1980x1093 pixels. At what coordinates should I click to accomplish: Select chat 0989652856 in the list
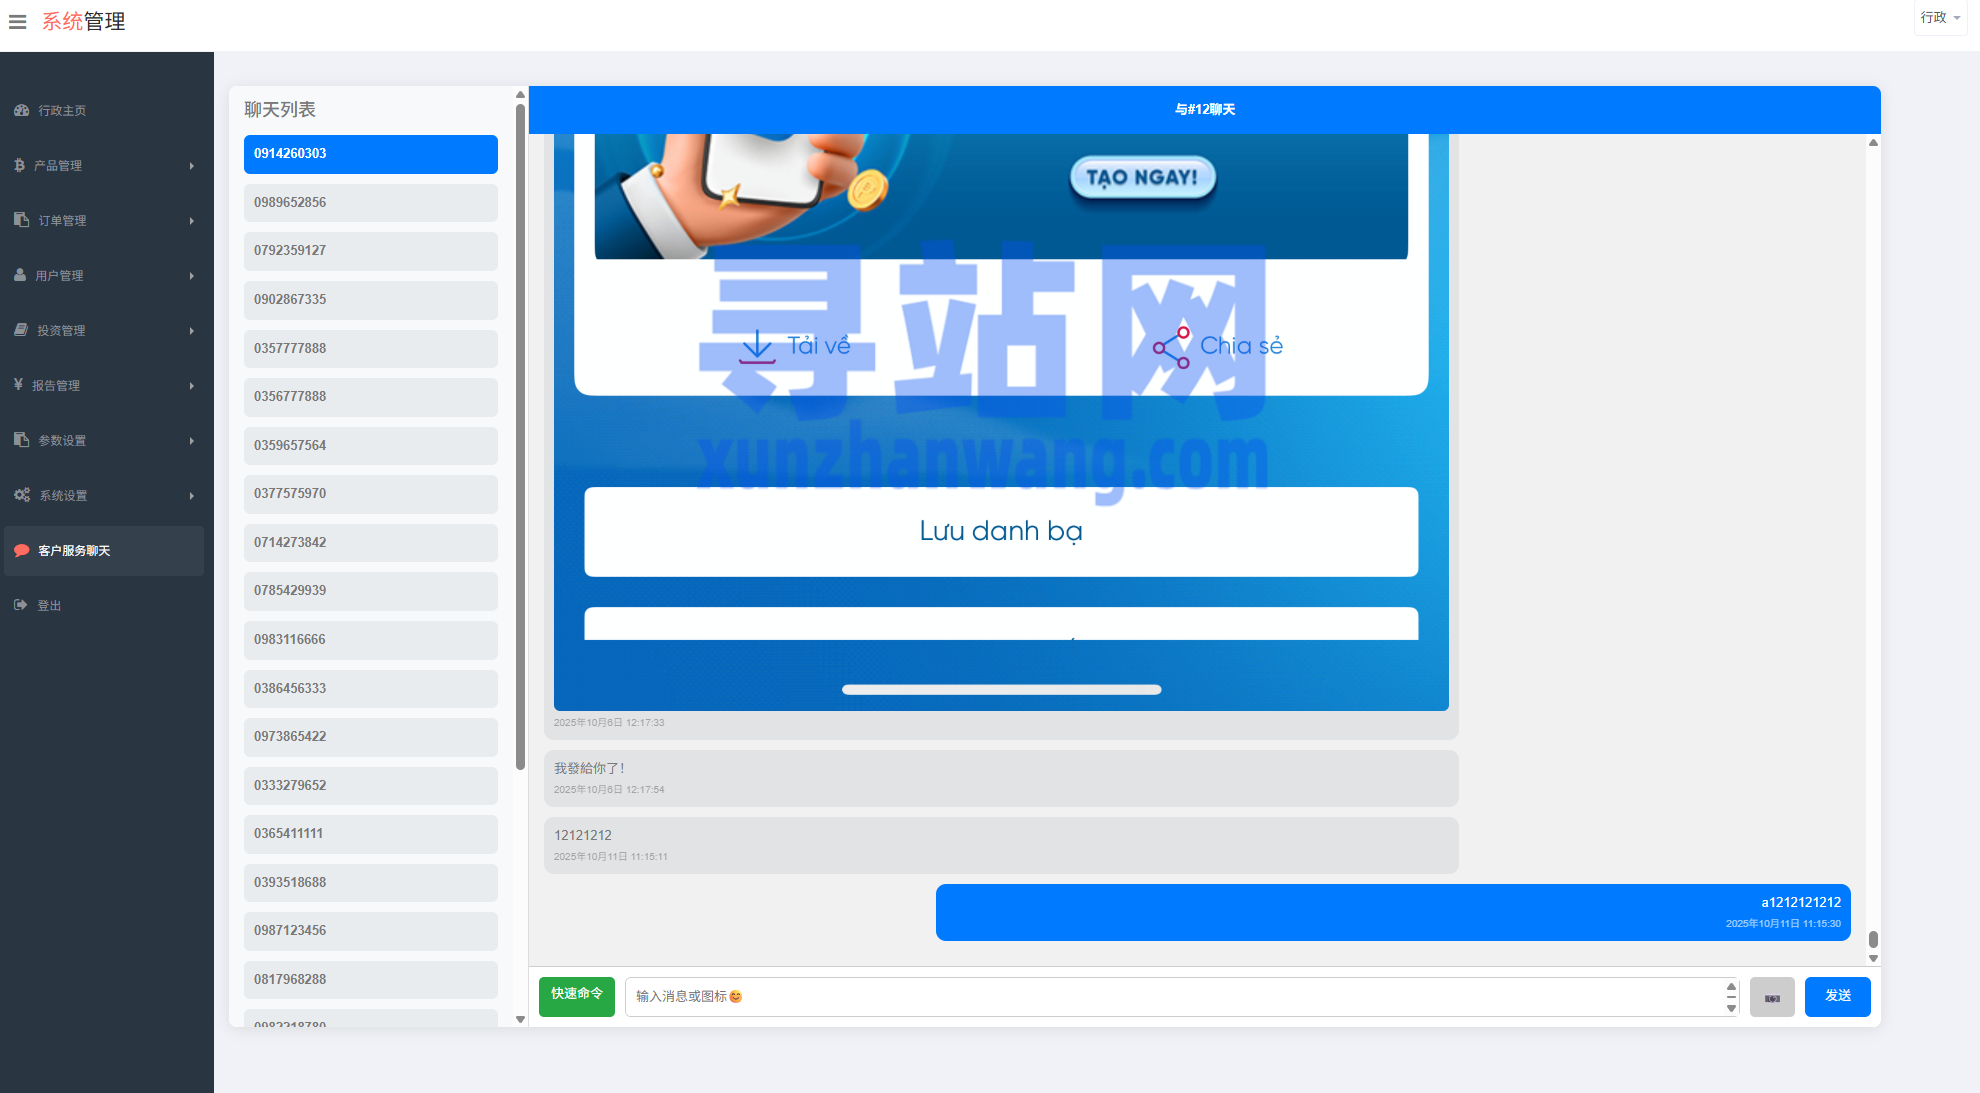click(370, 202)
